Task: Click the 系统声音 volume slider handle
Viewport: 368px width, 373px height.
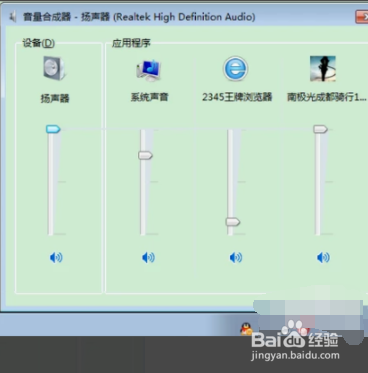Action: (145, 155)
